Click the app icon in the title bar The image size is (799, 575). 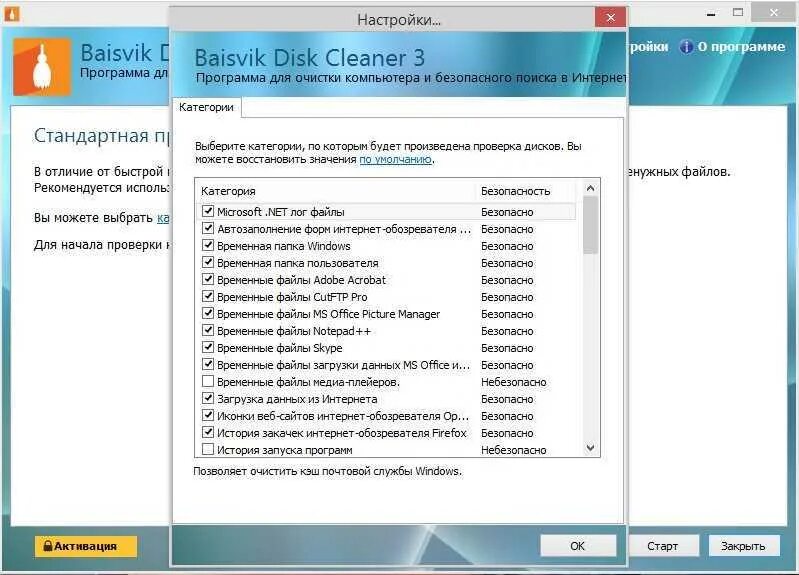(12, 14)
